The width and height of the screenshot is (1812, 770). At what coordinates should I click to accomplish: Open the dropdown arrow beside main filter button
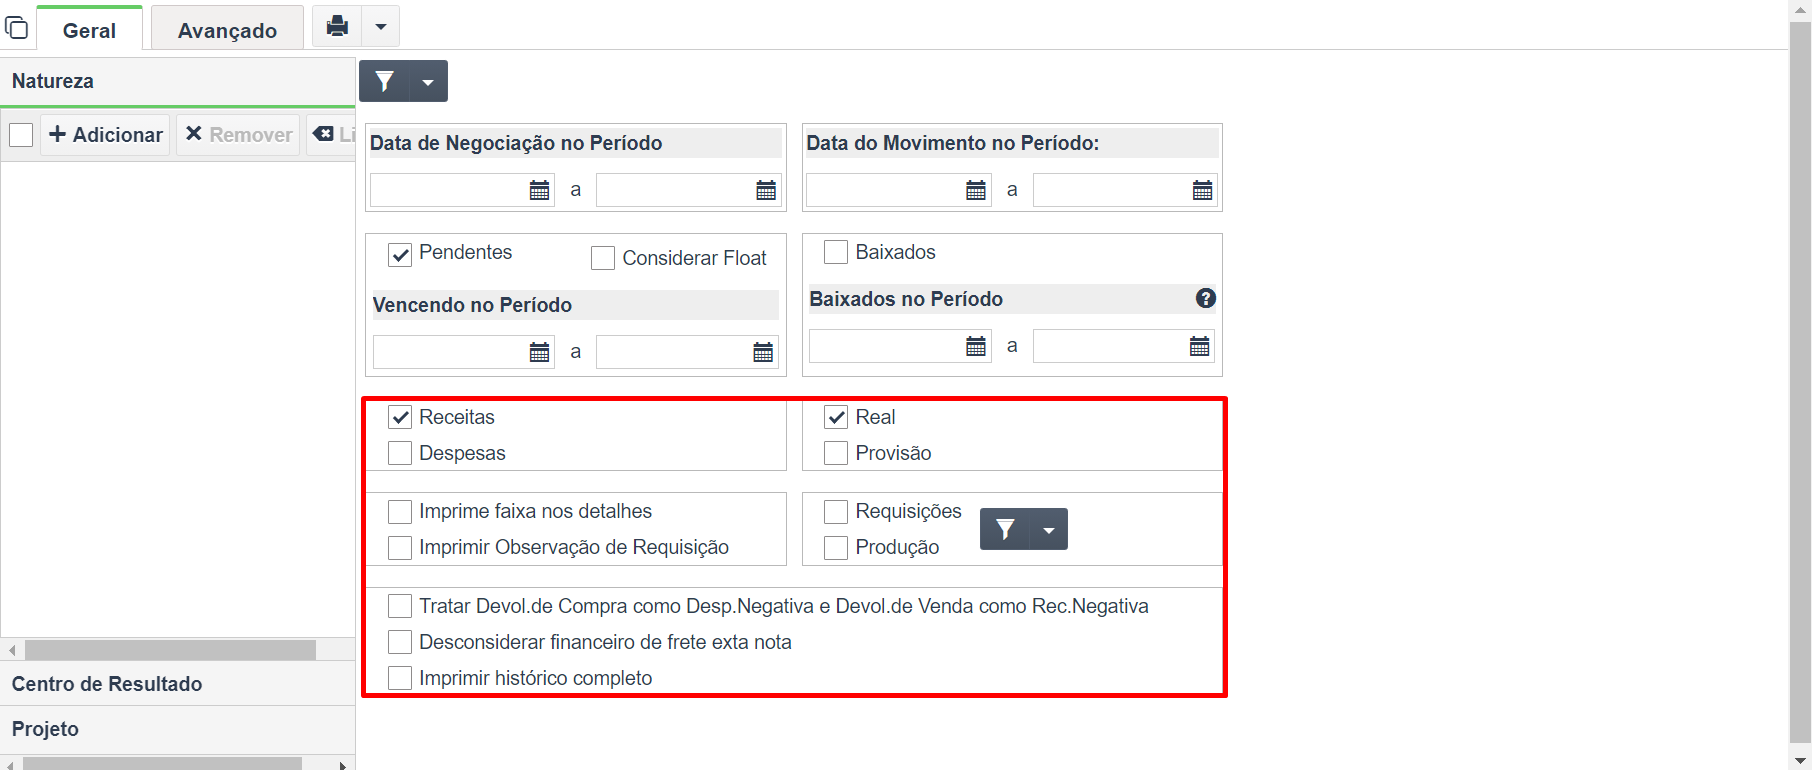pos(428,82)
